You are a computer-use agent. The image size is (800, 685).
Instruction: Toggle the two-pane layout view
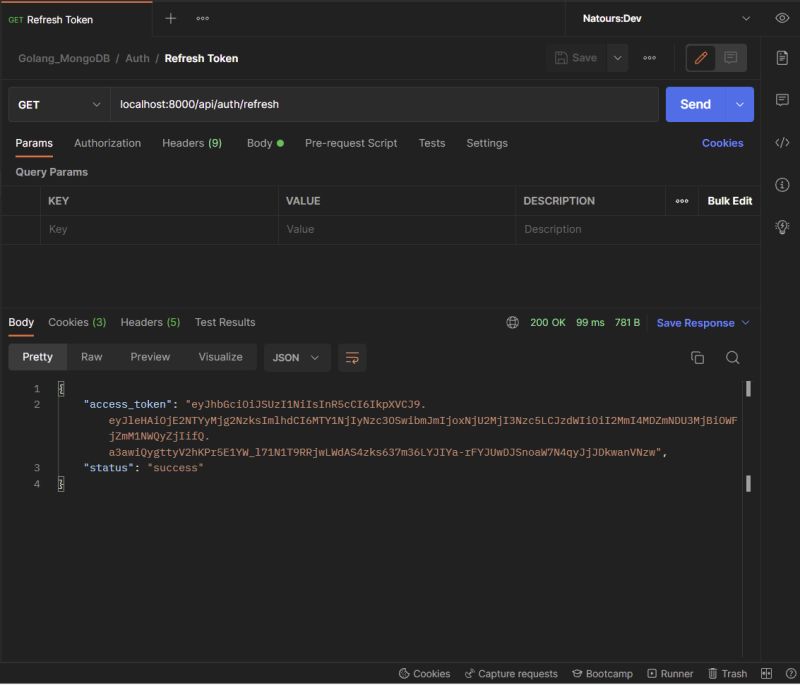coord(765,673)
